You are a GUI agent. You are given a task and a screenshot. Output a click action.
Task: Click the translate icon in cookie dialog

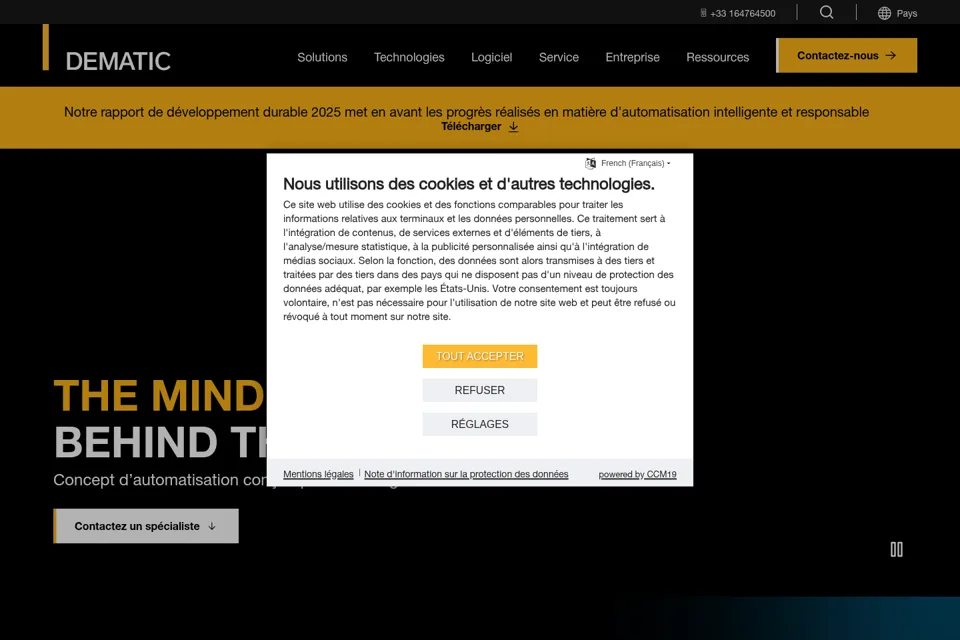point(590,163)
